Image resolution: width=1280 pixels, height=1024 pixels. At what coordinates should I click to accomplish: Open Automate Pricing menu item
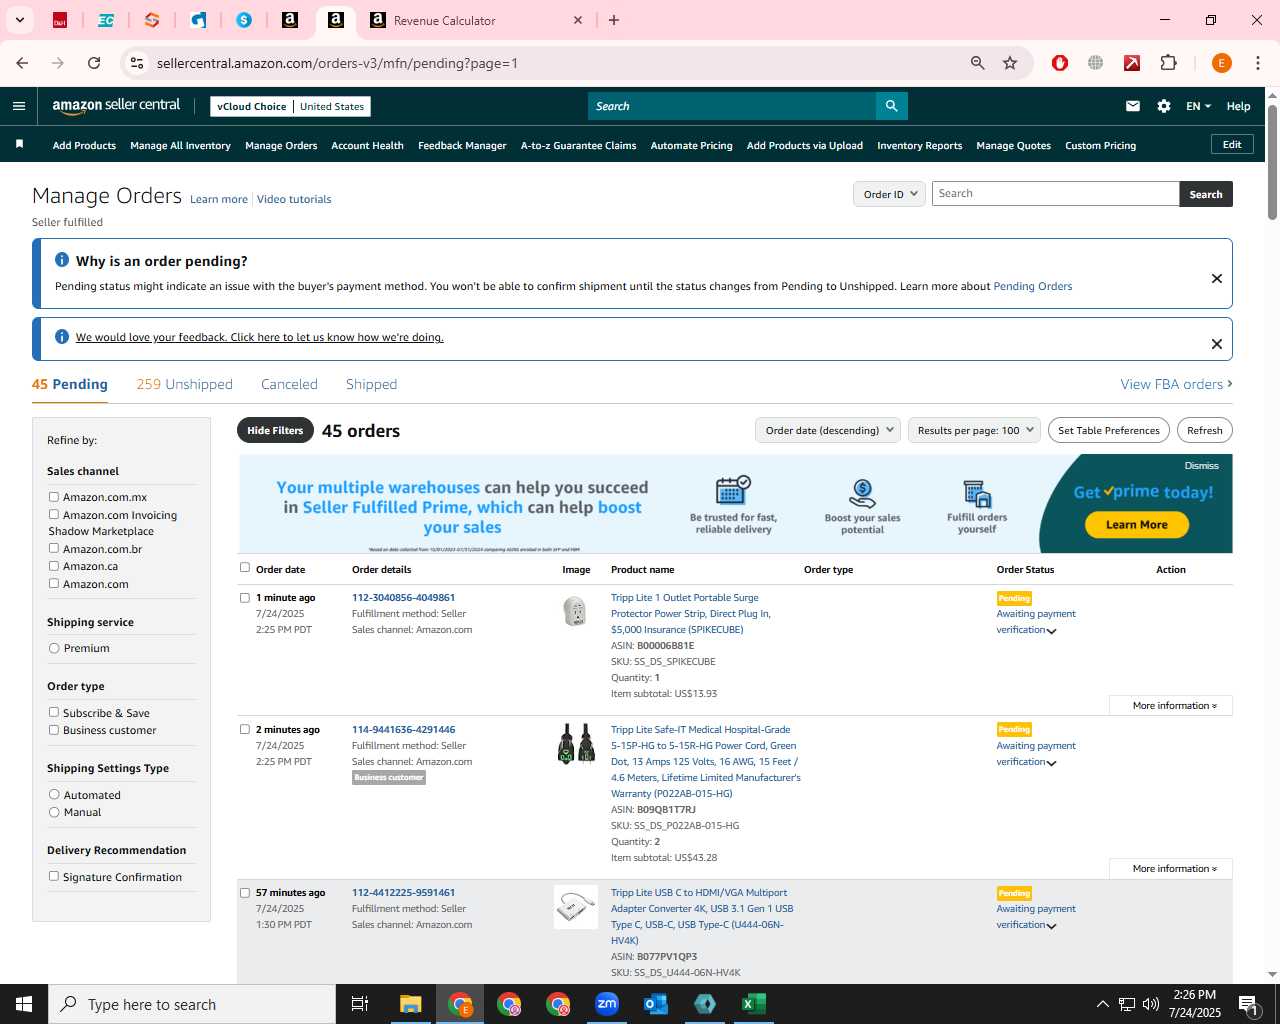click(691, 145)
